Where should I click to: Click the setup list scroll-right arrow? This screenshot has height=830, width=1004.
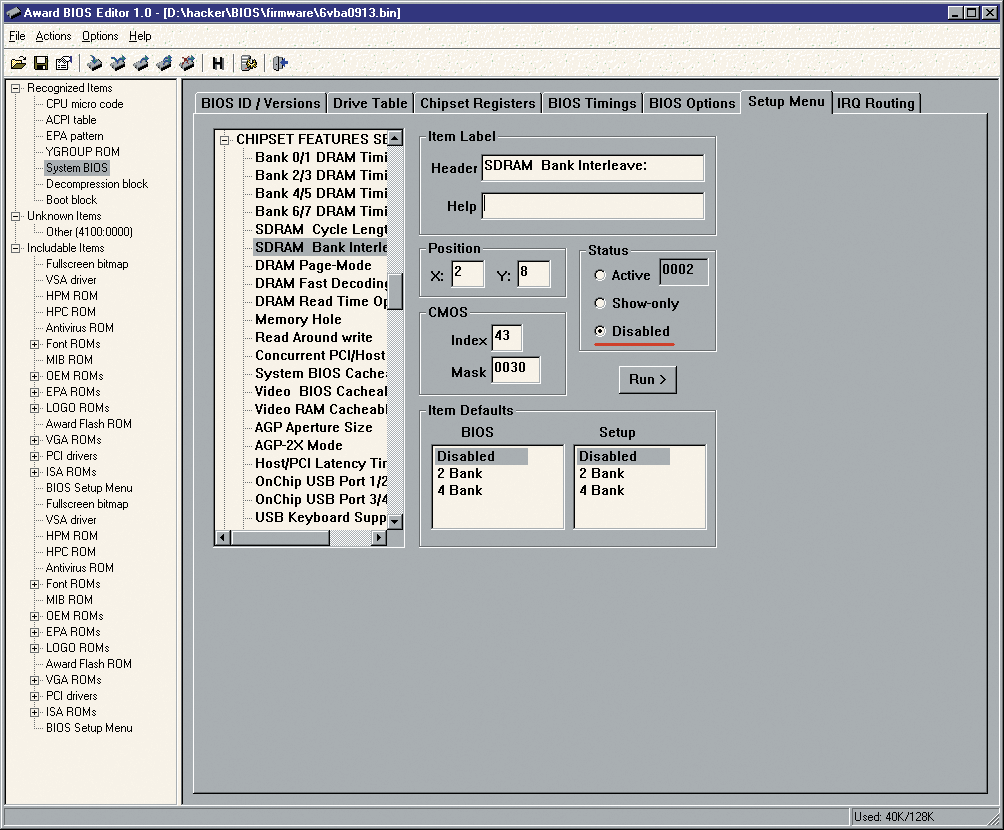(379, 537)
